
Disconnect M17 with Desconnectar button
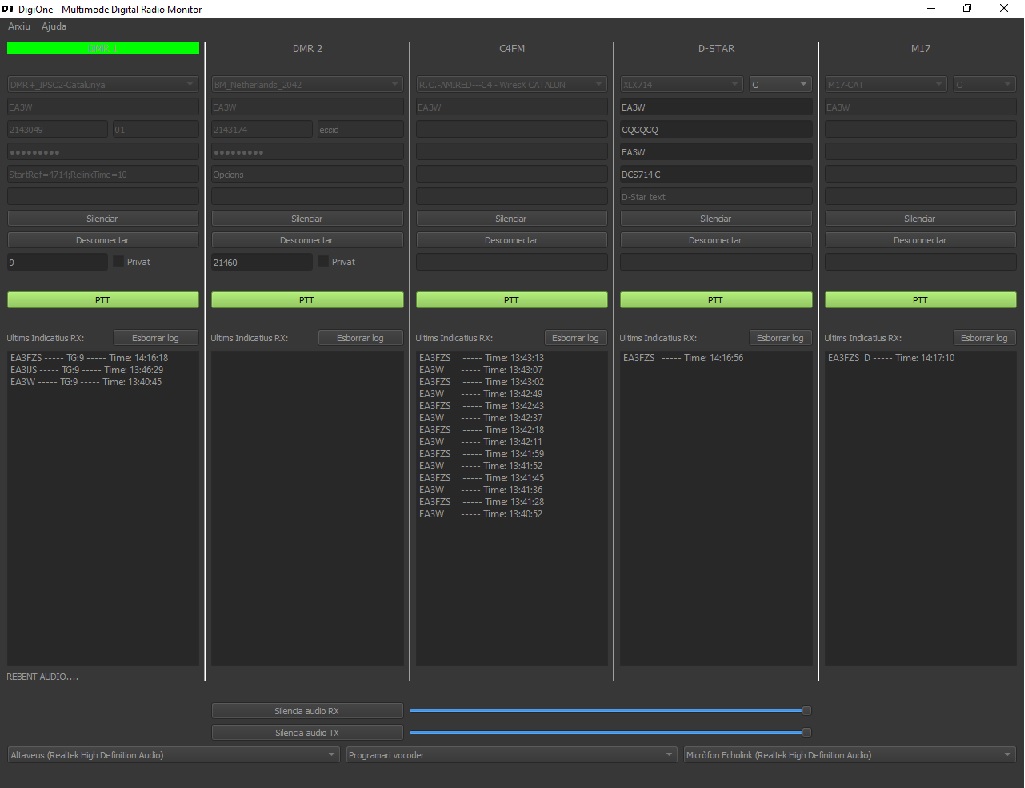[x=920, y=240]
